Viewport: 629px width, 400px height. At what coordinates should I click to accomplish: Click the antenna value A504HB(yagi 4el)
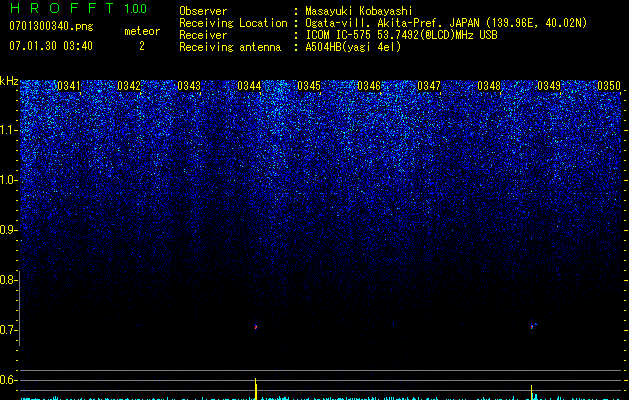click(353, 47)
